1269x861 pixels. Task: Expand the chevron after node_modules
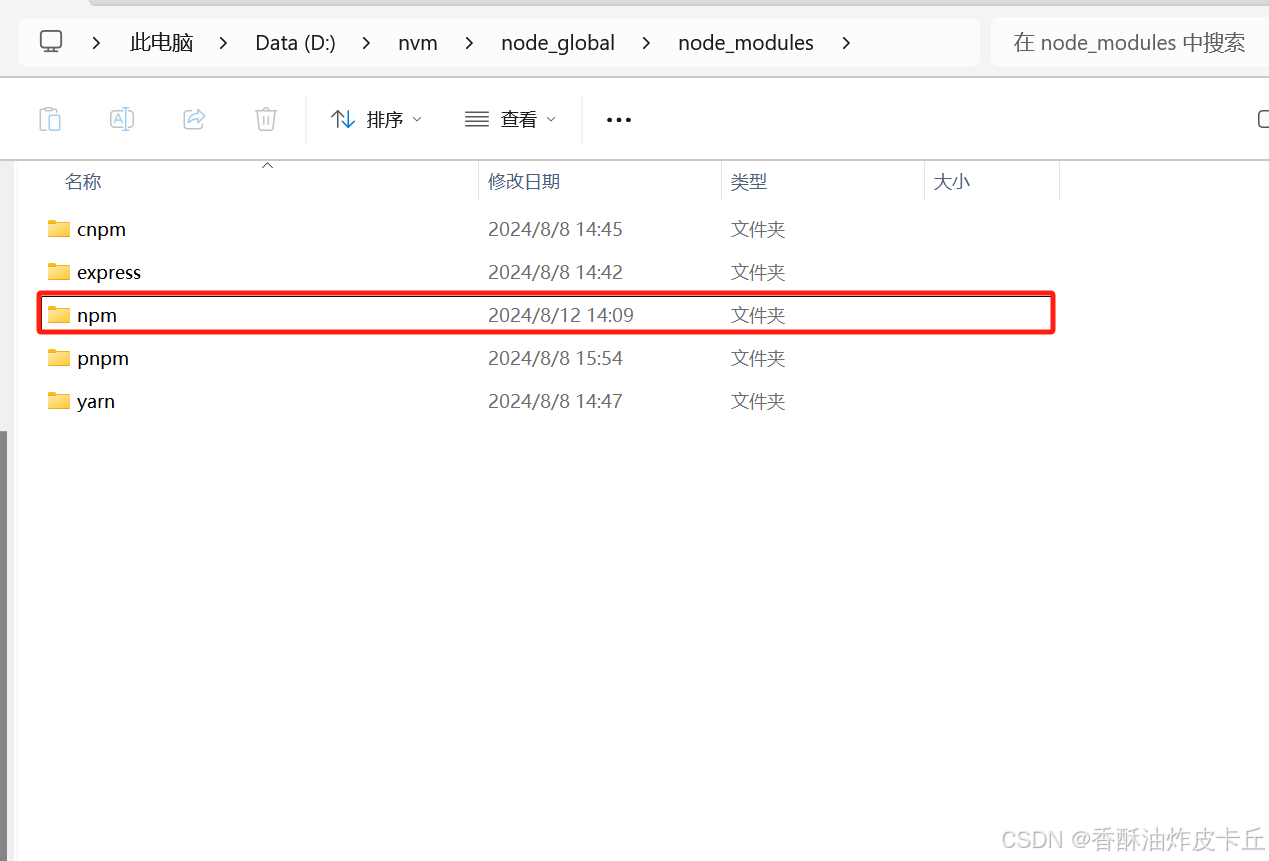[x=846, y=43]
